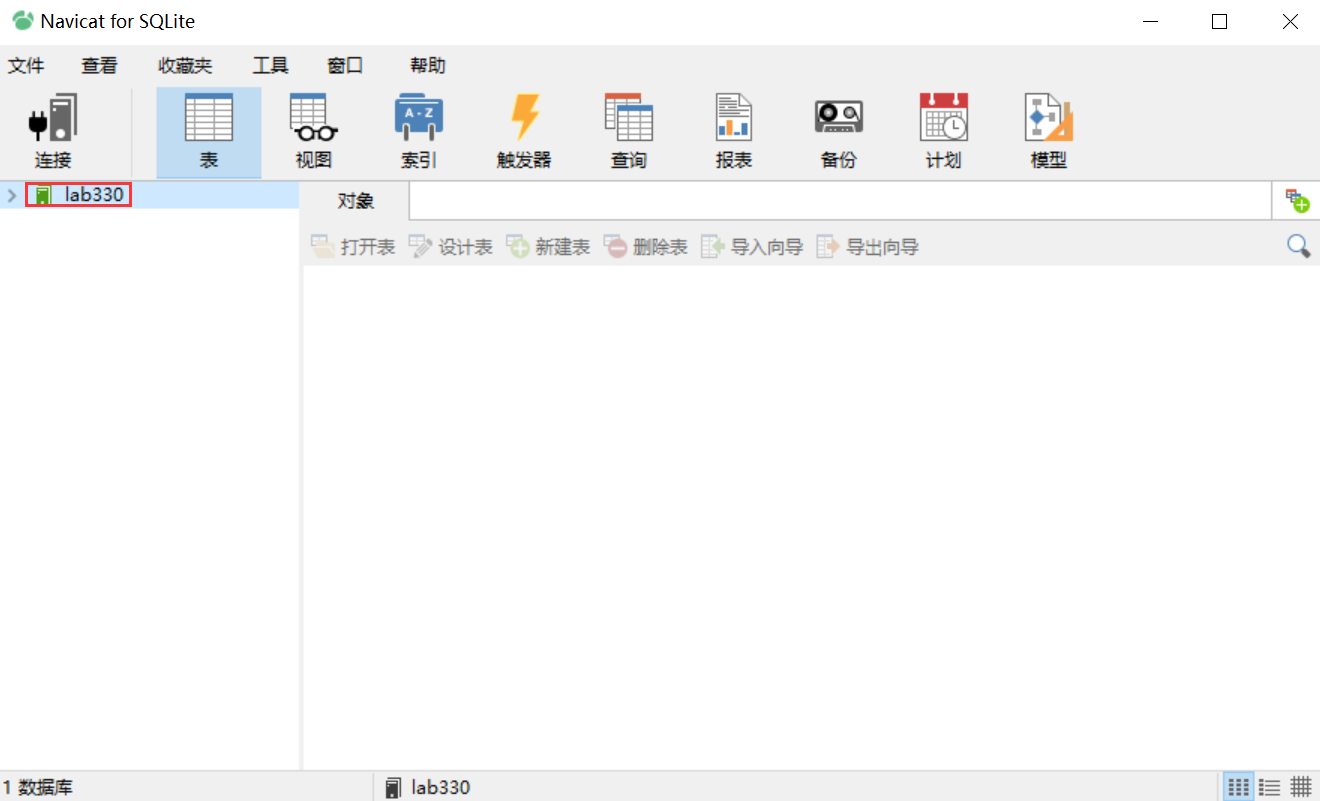Switch to large icons view mode
The image size is (1320, 801).
click(x=1238, y=787)
